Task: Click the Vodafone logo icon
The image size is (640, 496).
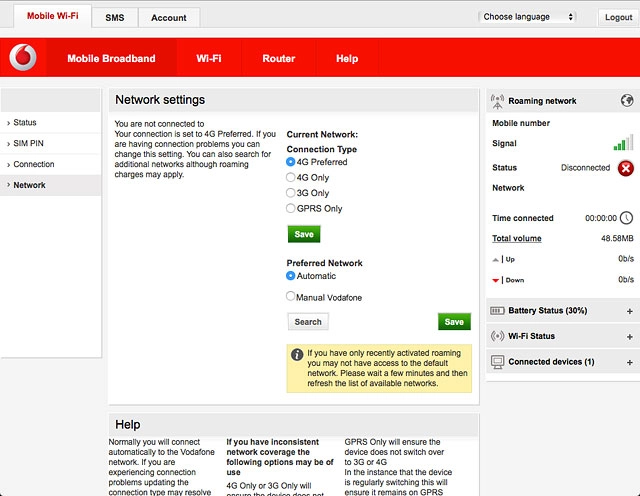Action: [22, 59]
